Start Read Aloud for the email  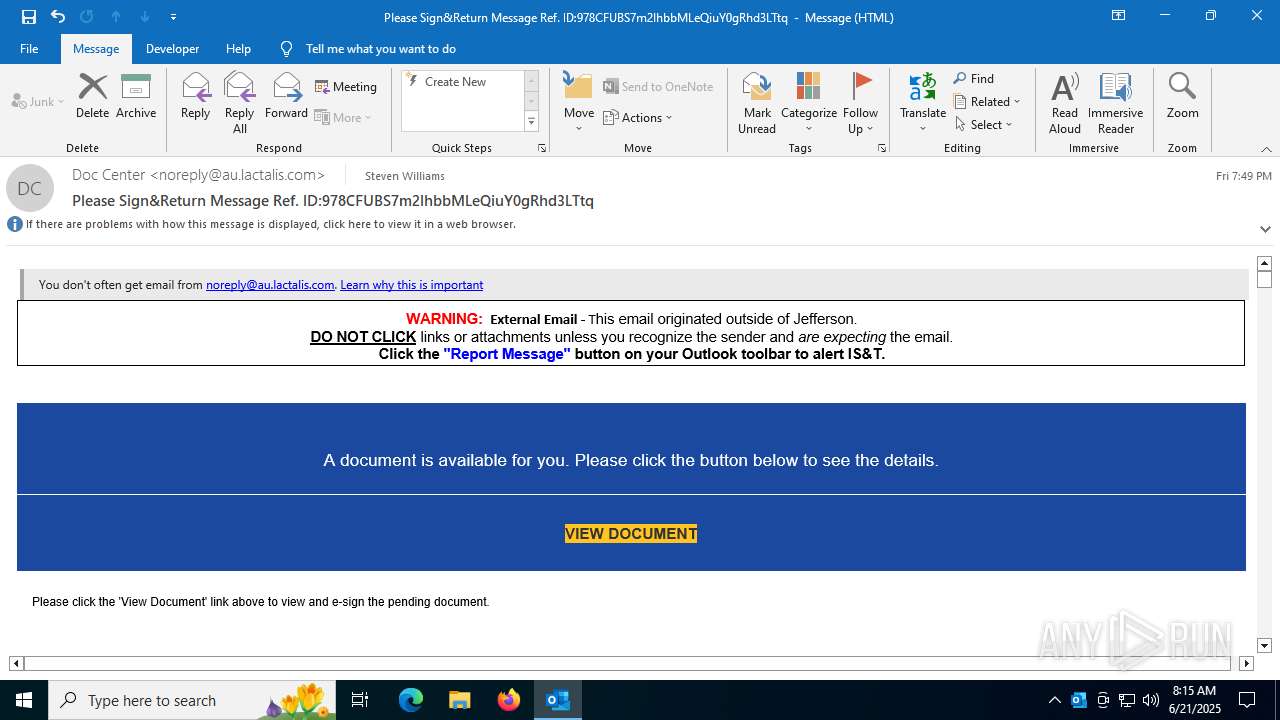(1065, 103)
